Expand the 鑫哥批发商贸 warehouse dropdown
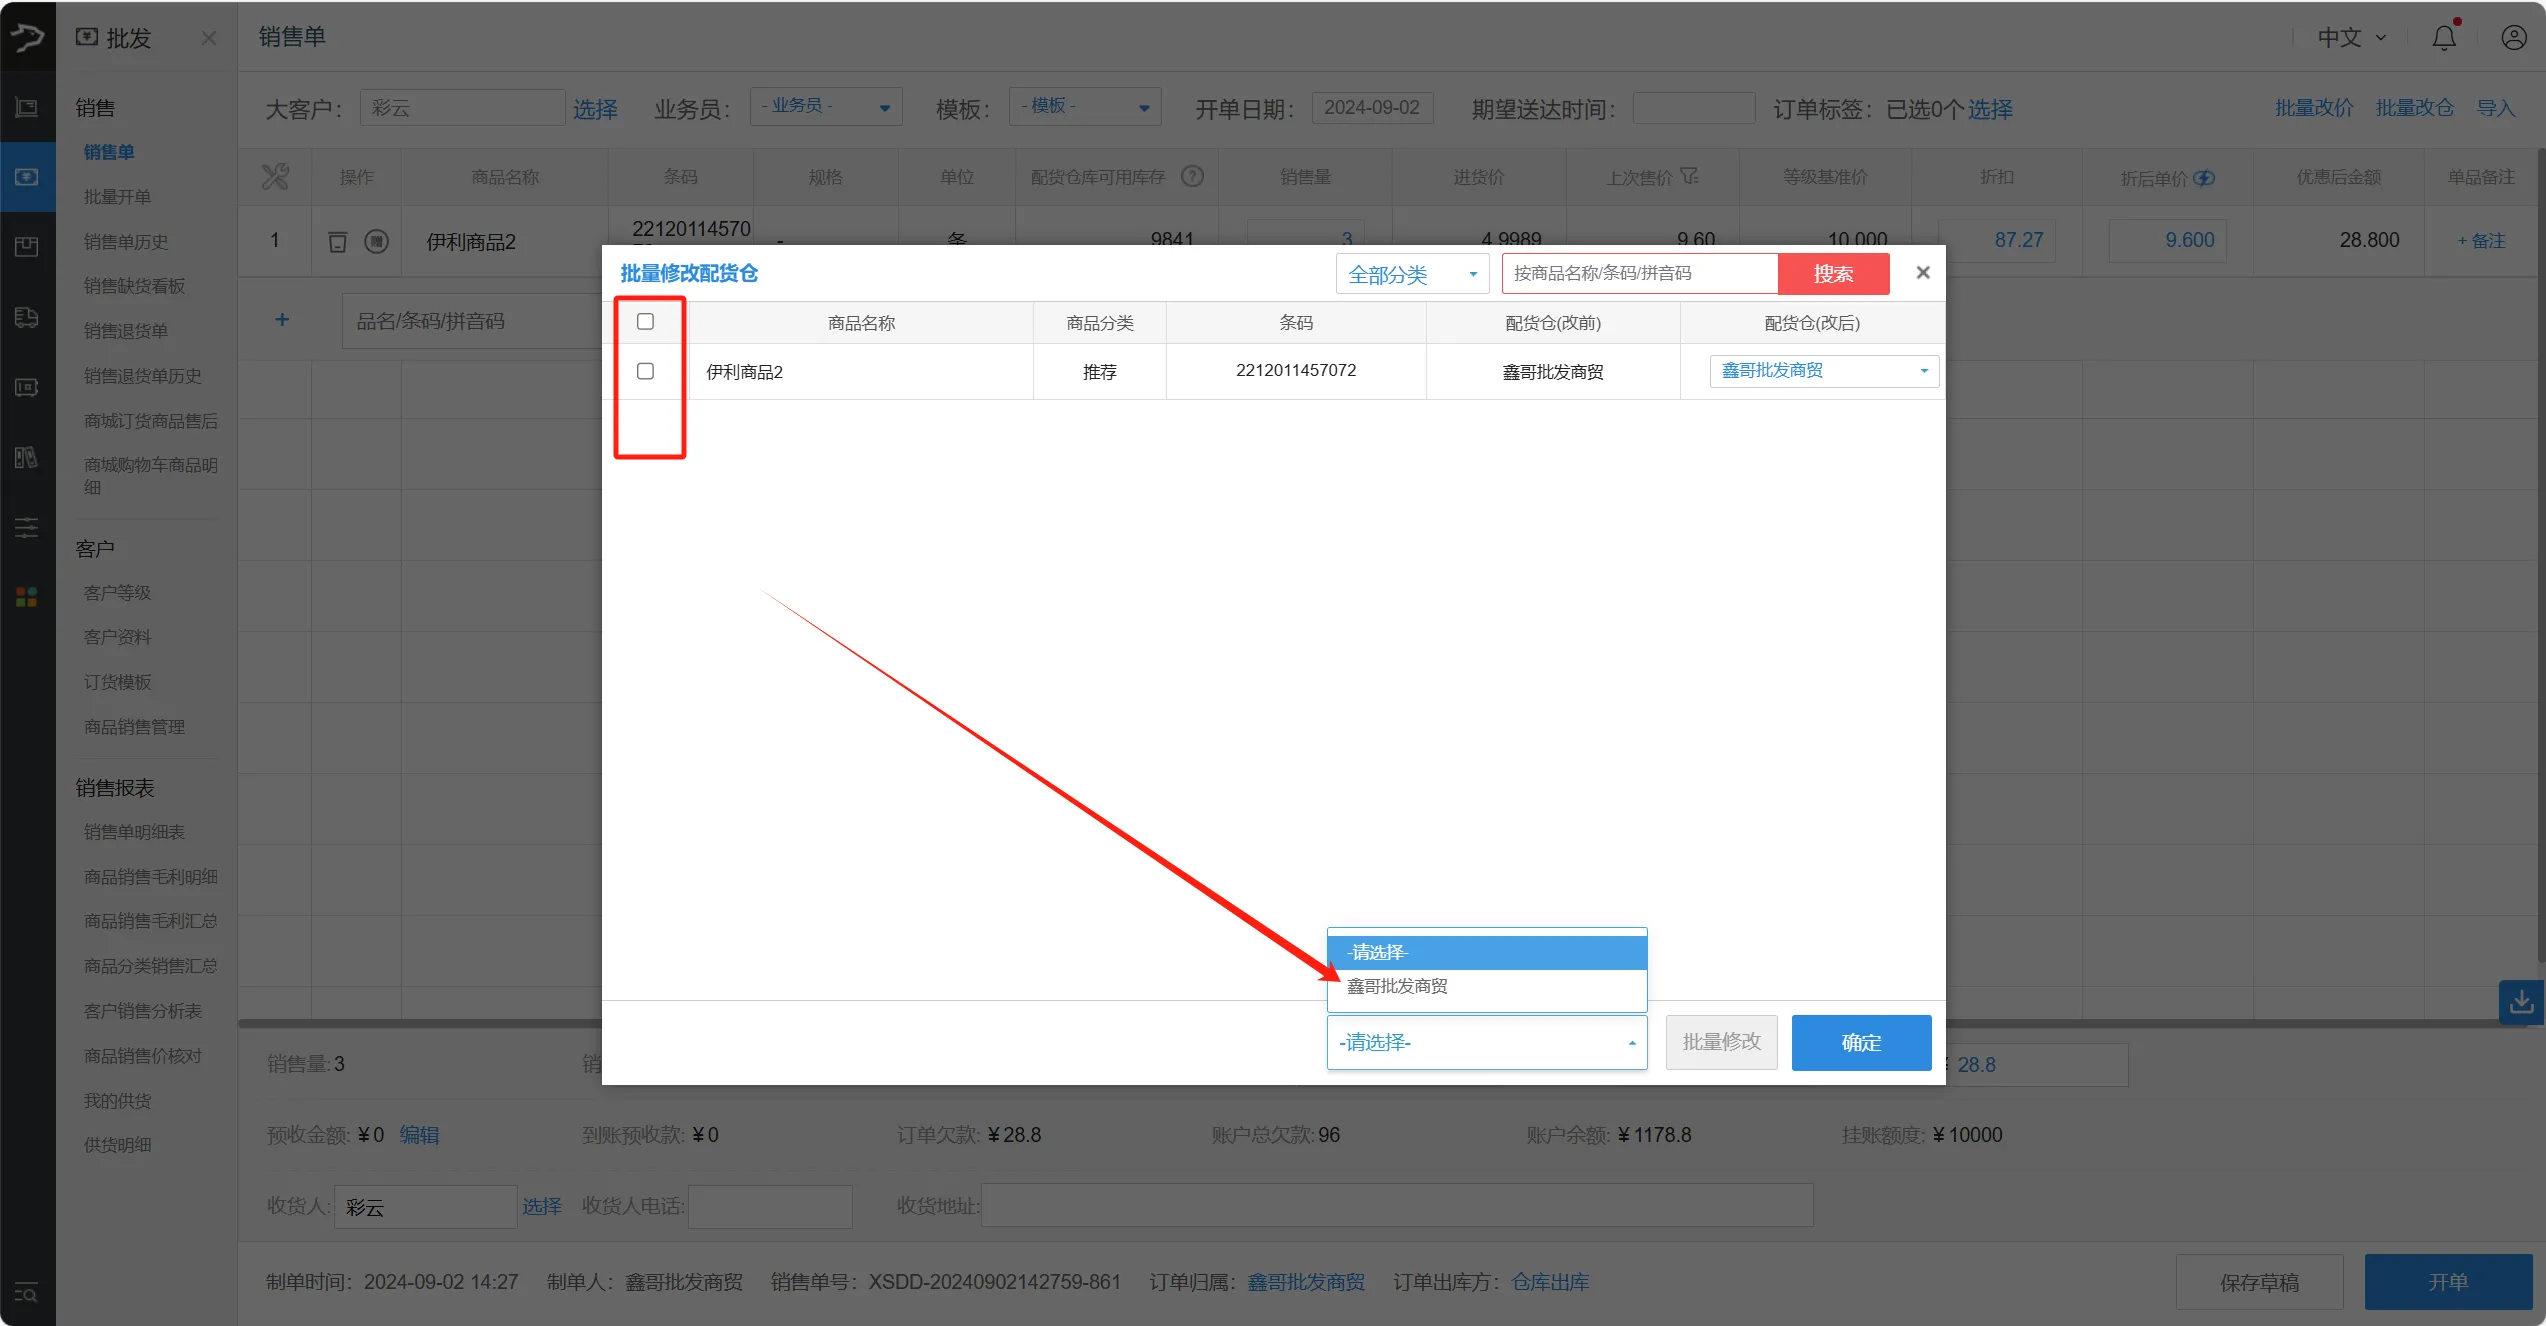Image resolution: width=2546 pixels, height=1326 pixels. click(1822, 370)
